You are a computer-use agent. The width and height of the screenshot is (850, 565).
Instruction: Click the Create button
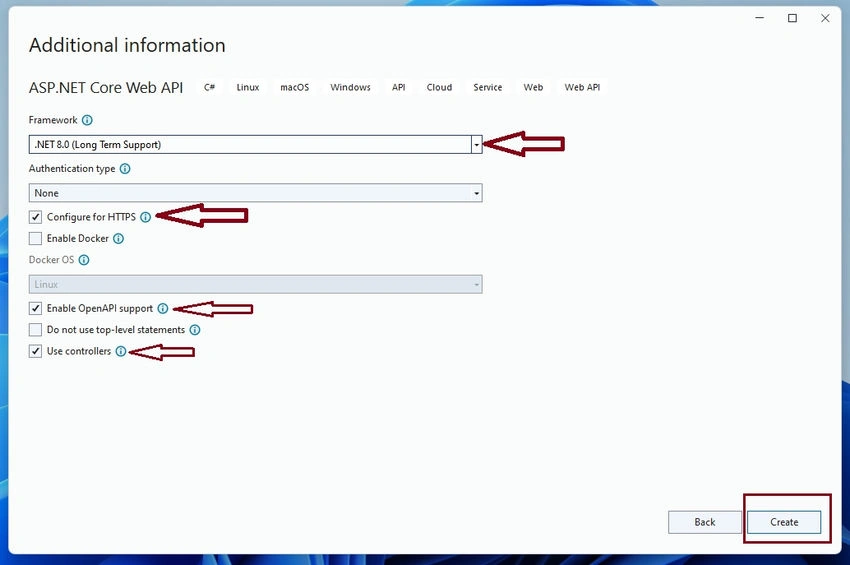(x=784, y=522)
